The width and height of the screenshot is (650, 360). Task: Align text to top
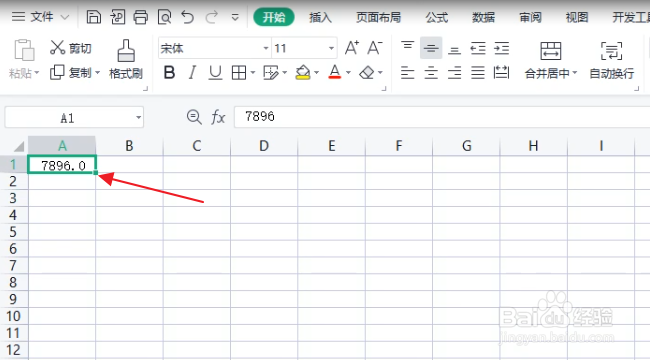pos(407,45)
